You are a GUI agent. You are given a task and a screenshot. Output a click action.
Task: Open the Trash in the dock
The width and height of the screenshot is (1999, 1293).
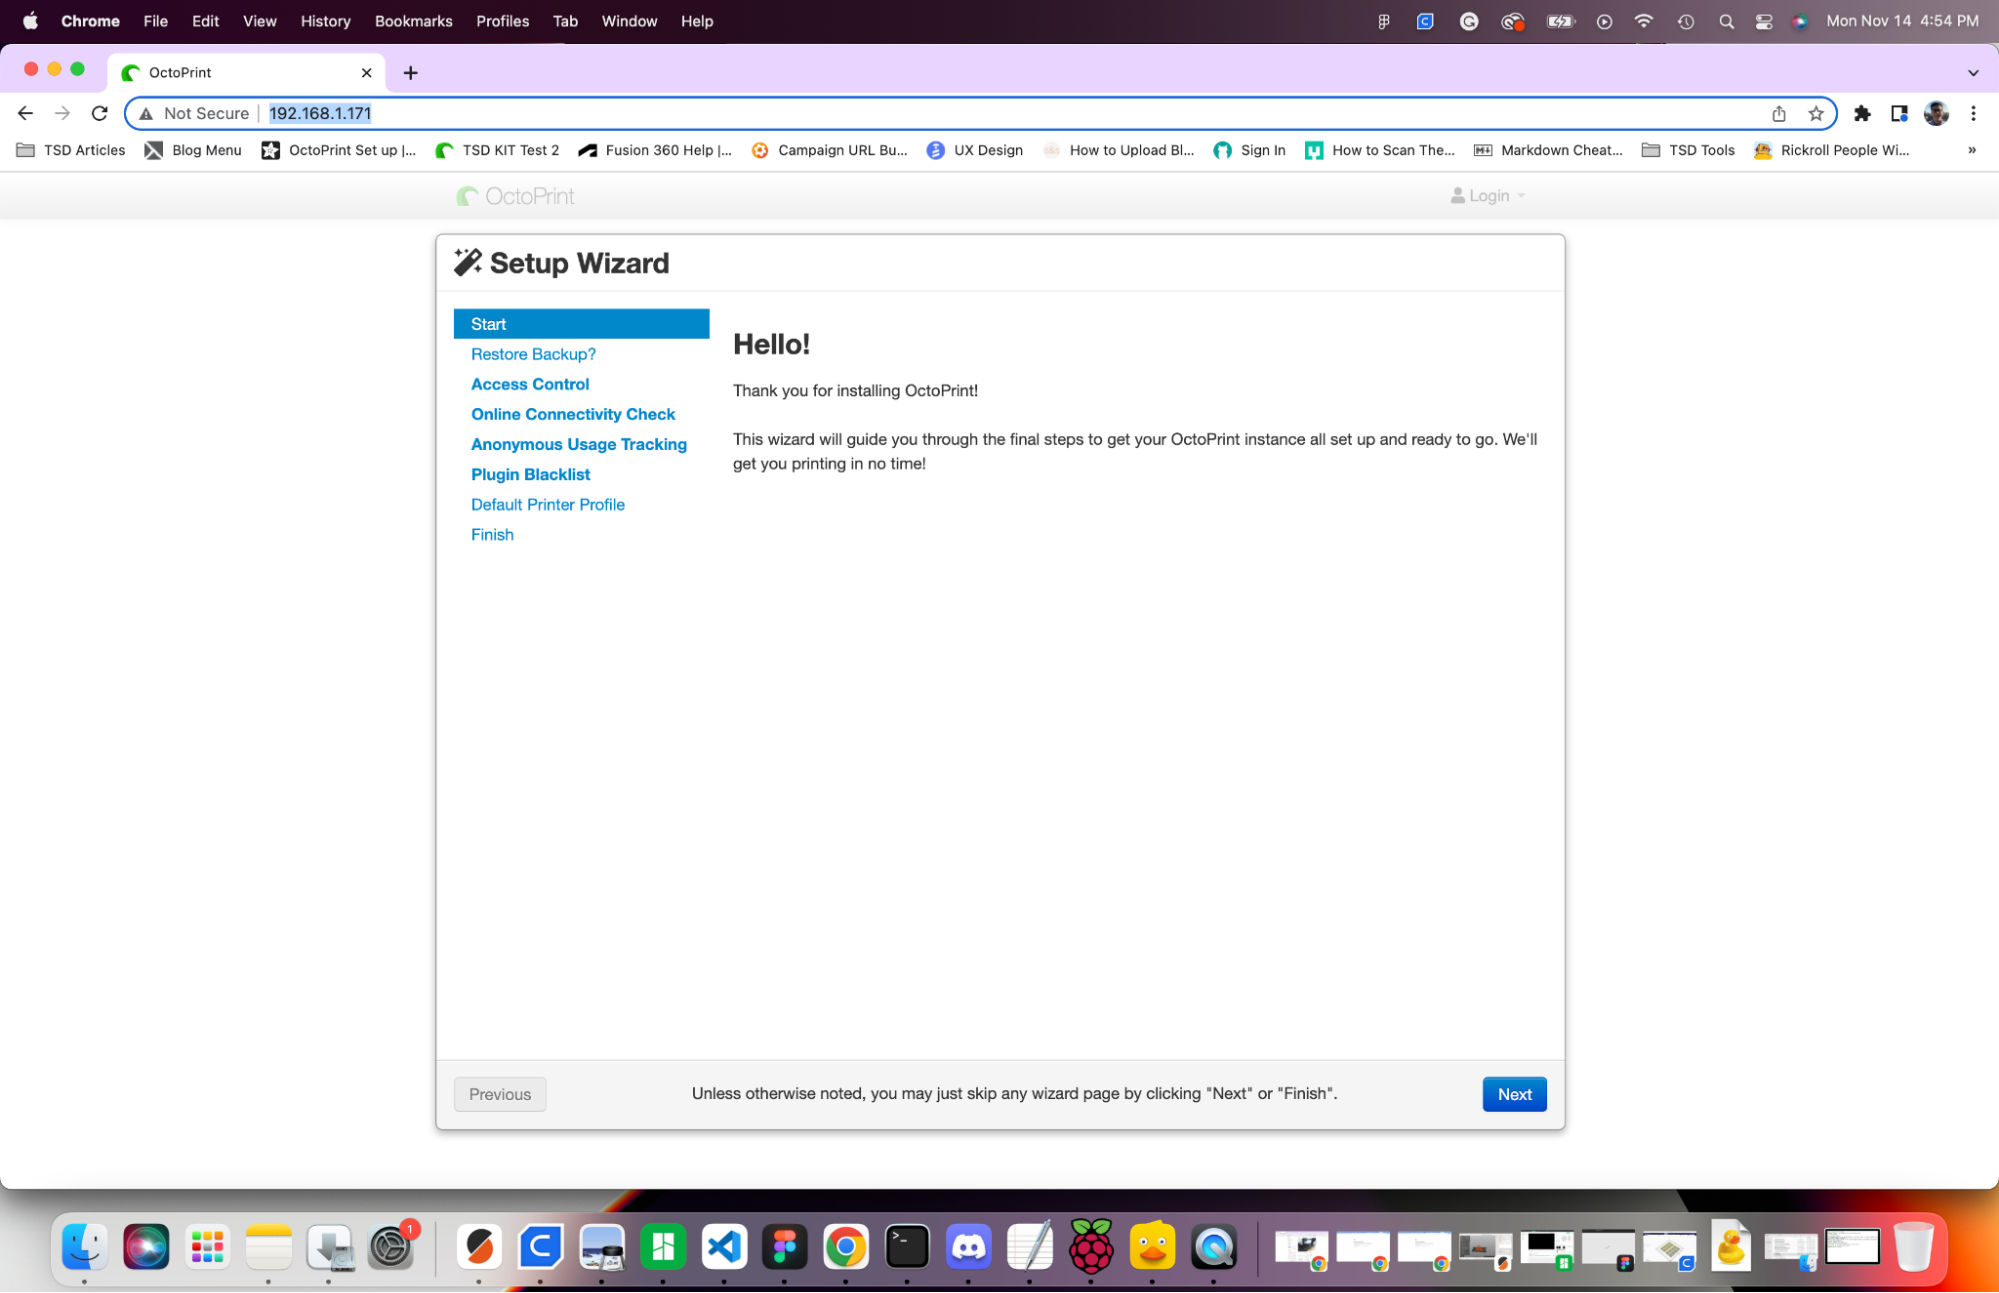[x=1913, y=1247]
